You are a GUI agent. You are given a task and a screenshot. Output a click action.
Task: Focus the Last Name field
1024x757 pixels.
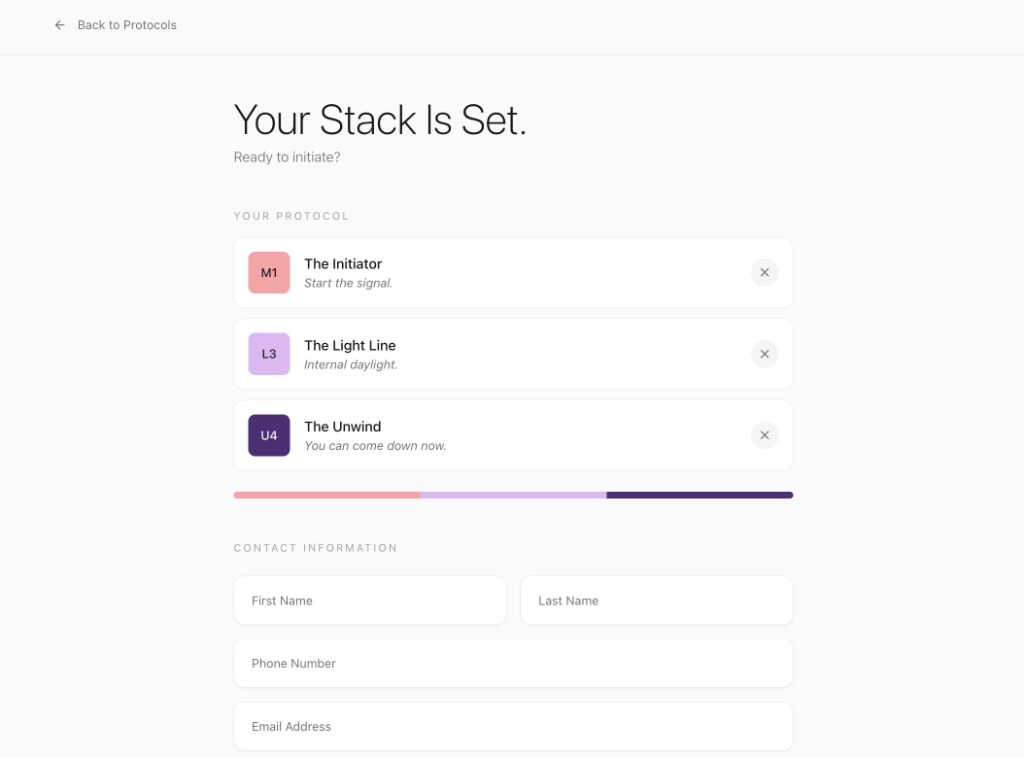[656, 600]
